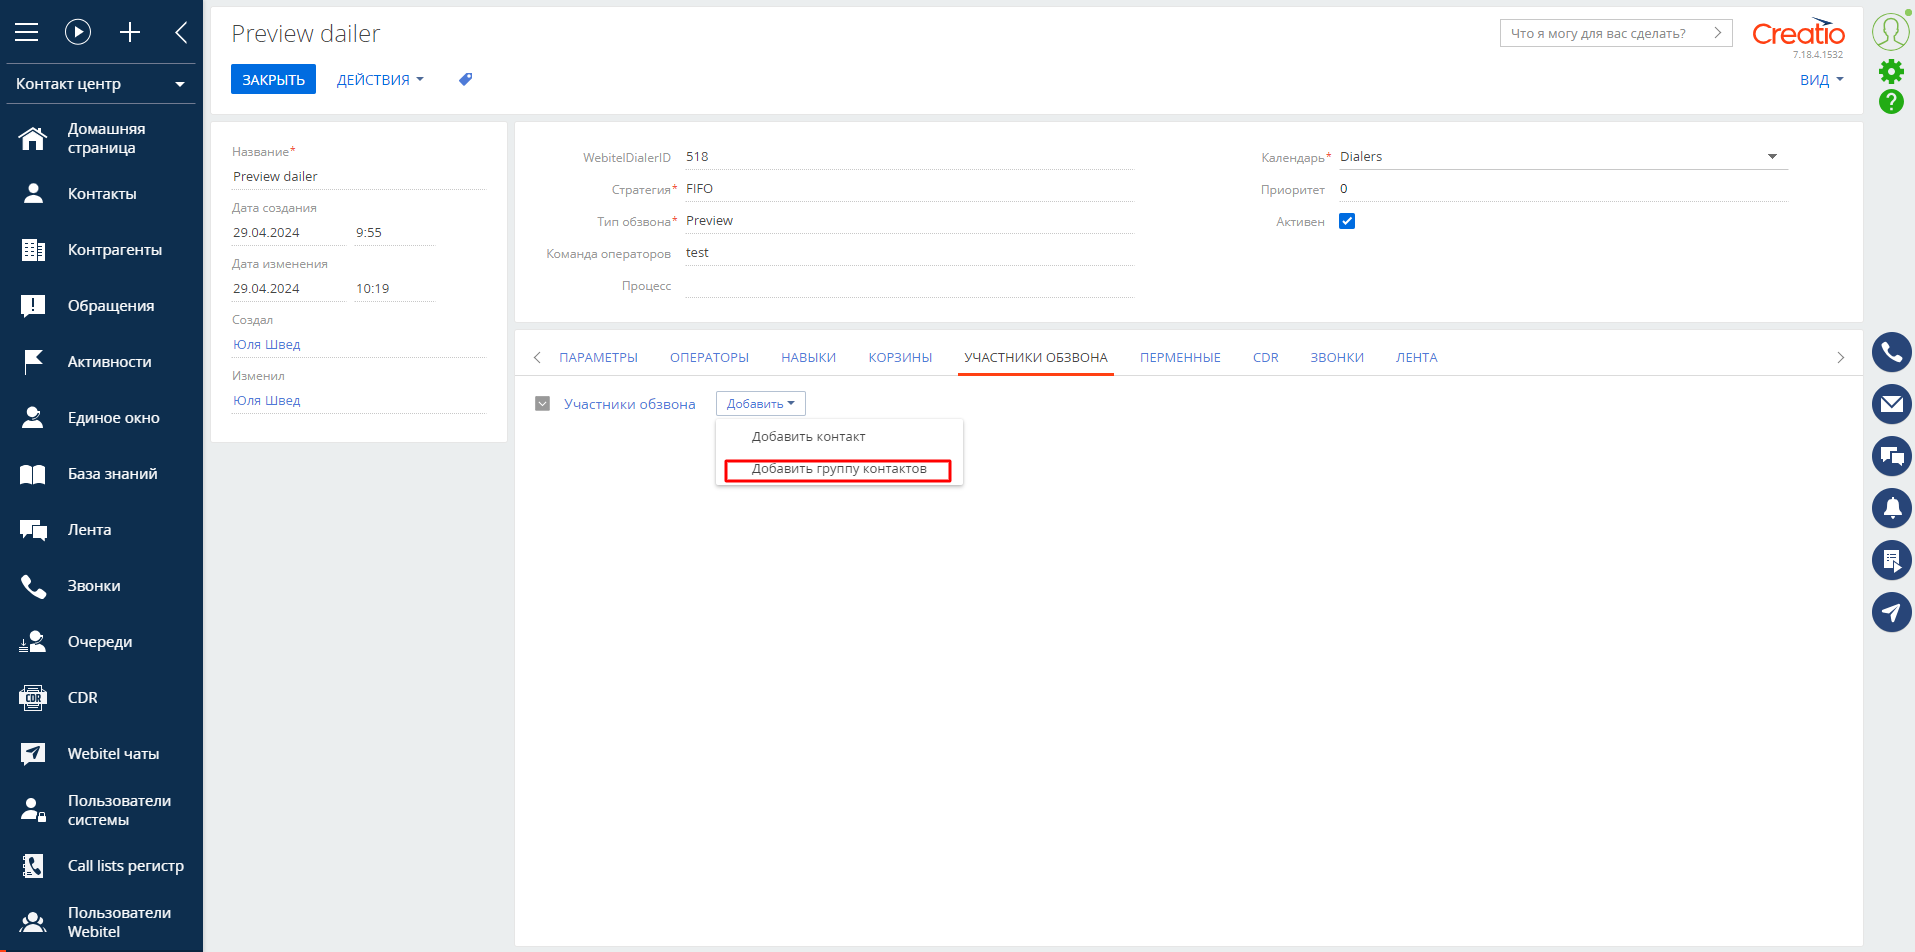Expand the Календарь dropdown arrow
The height and width of the screenshot is (952, 1915).
pyautogui.click(x=1772, y=156)
